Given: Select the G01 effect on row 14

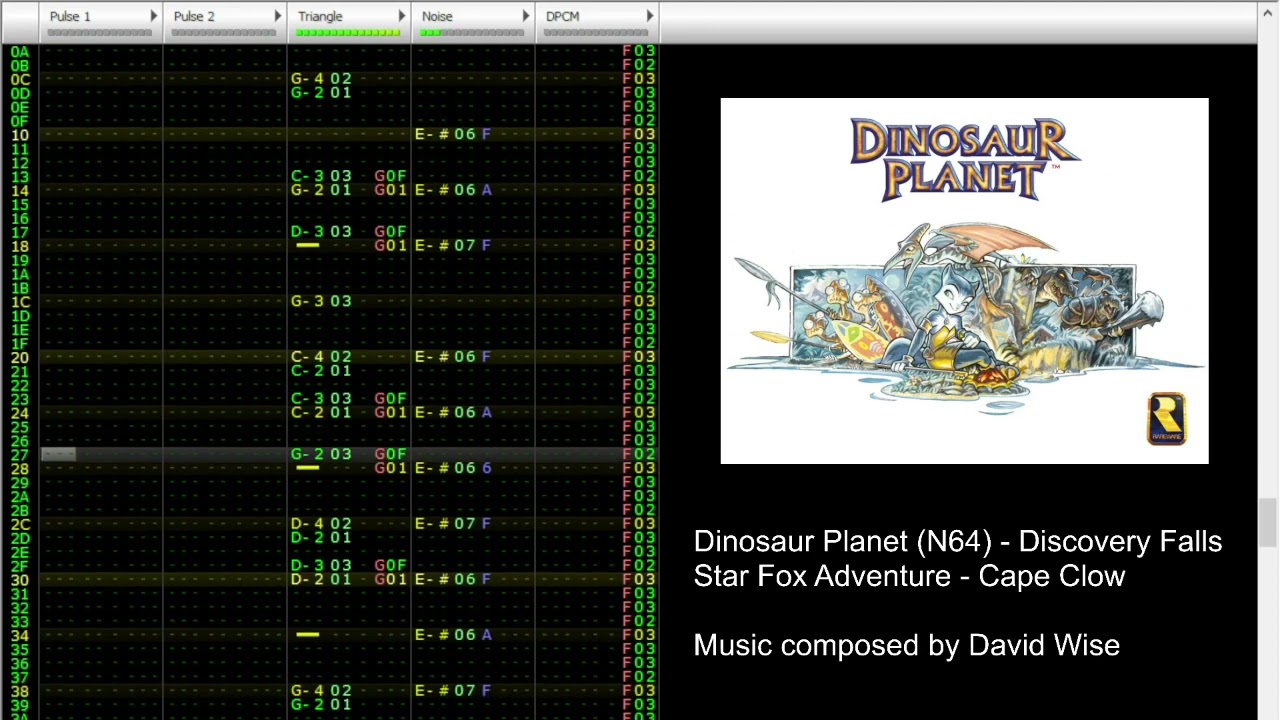Looking at the screenshot, I should click(x=390, y=190).
